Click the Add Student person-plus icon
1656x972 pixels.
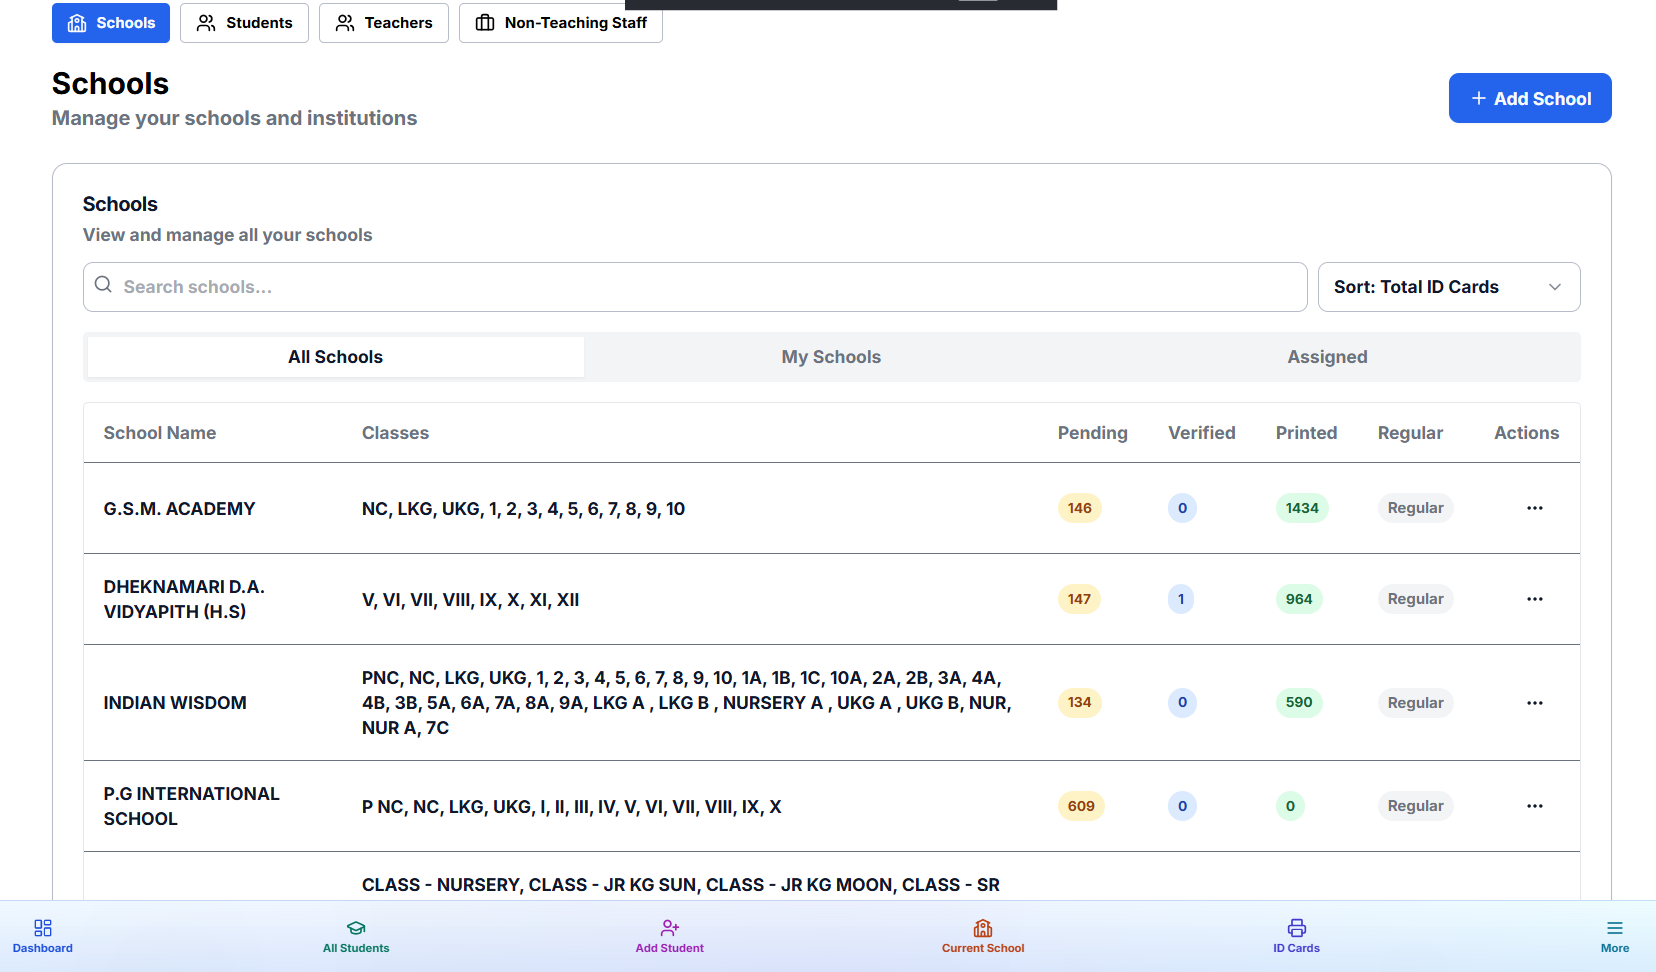[670, 928]
